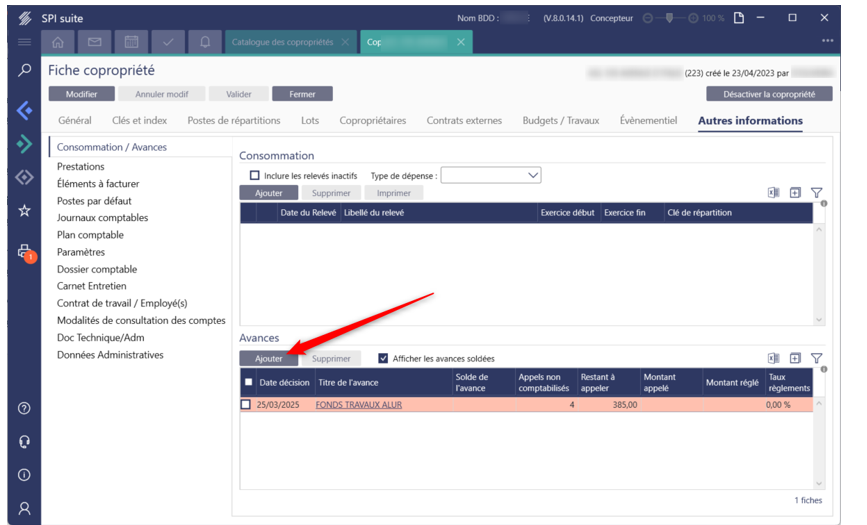This screenshot has height=525, width=867.
Task: Open the notifications bell icon
Action: 205,42
